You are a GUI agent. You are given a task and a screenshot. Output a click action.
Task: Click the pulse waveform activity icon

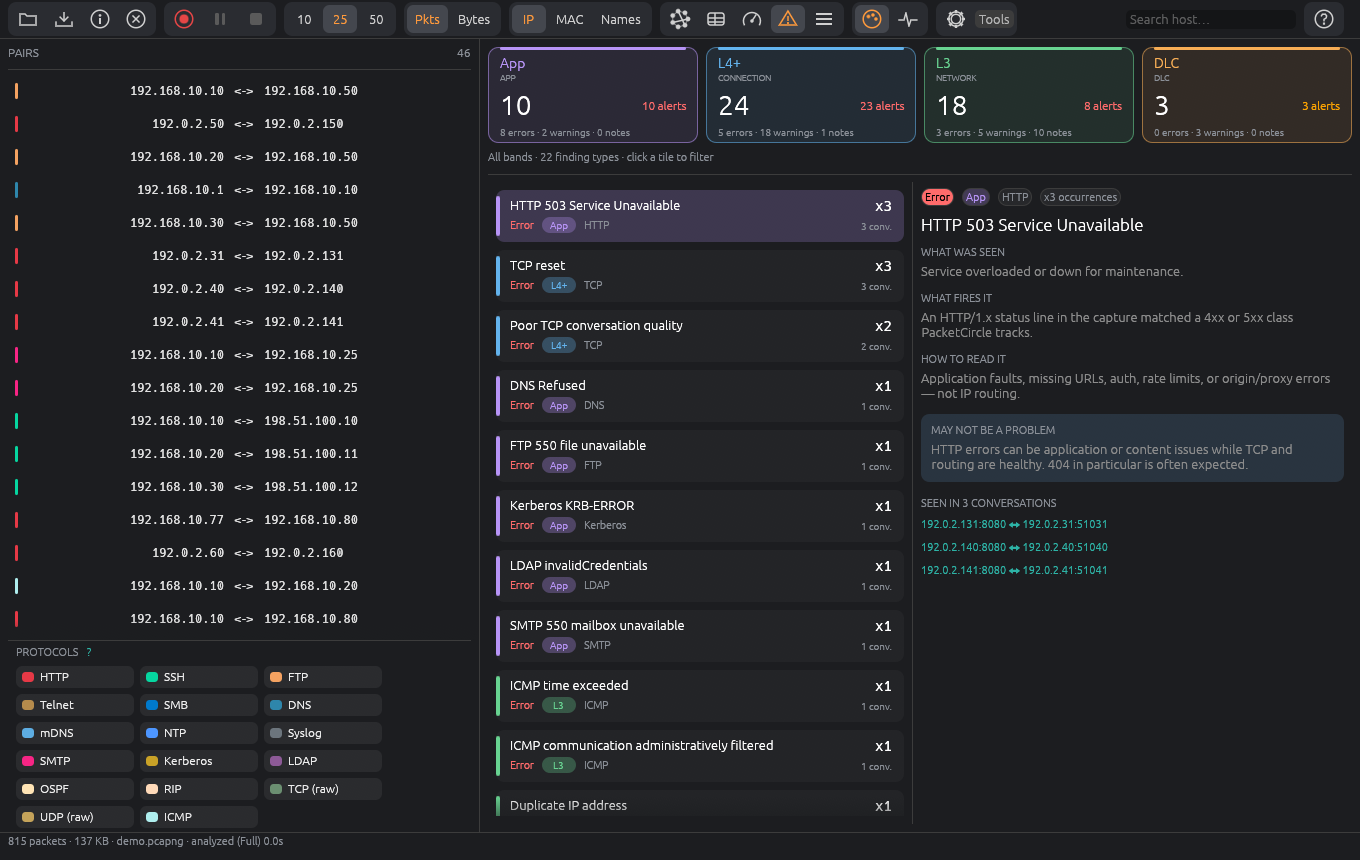click(908, 19)
